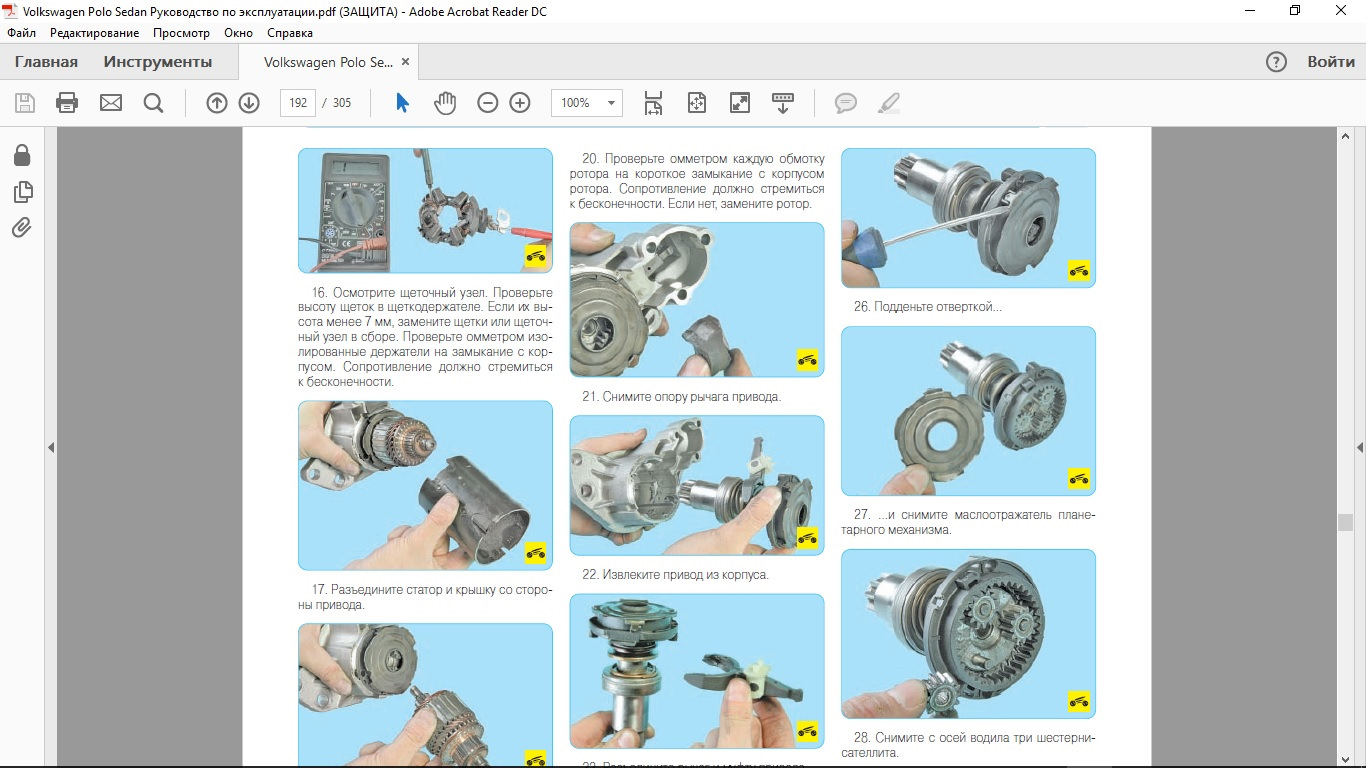Zoom in with plus icon
This screenshot has width=1366, height=768.
point(519,103)
